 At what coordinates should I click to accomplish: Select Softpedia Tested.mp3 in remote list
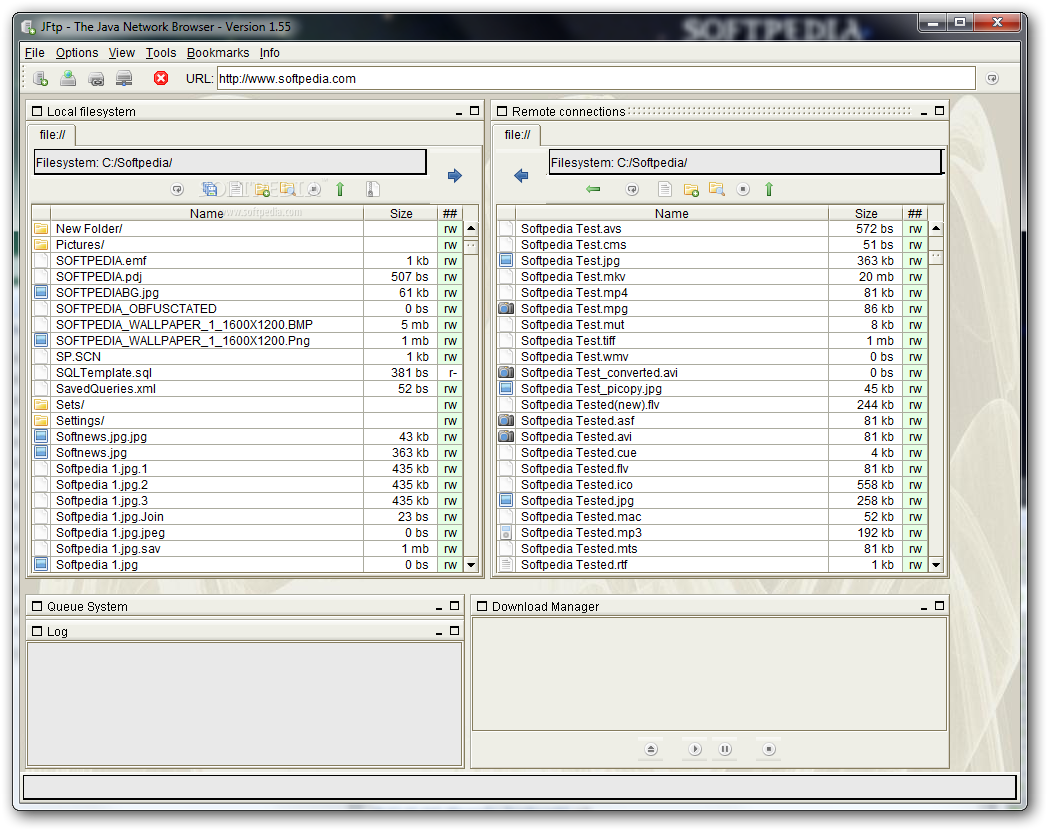coord(712,533)
